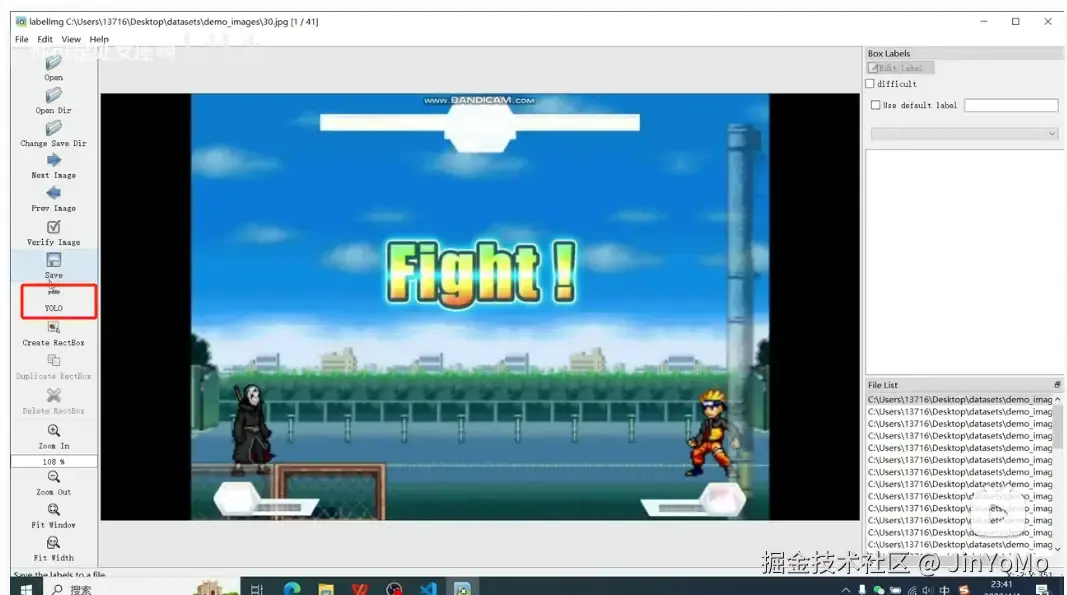Select Change Save Dir in toolbar
Image resolution: width=1067 pixels, height=595 pixels.
[53, 134]
